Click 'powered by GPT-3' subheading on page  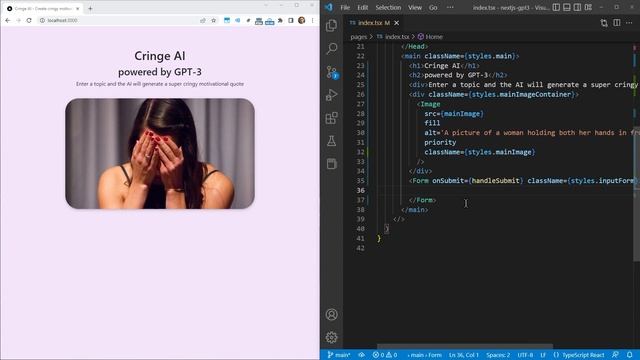pyautogui.click(x=160, y=72)
